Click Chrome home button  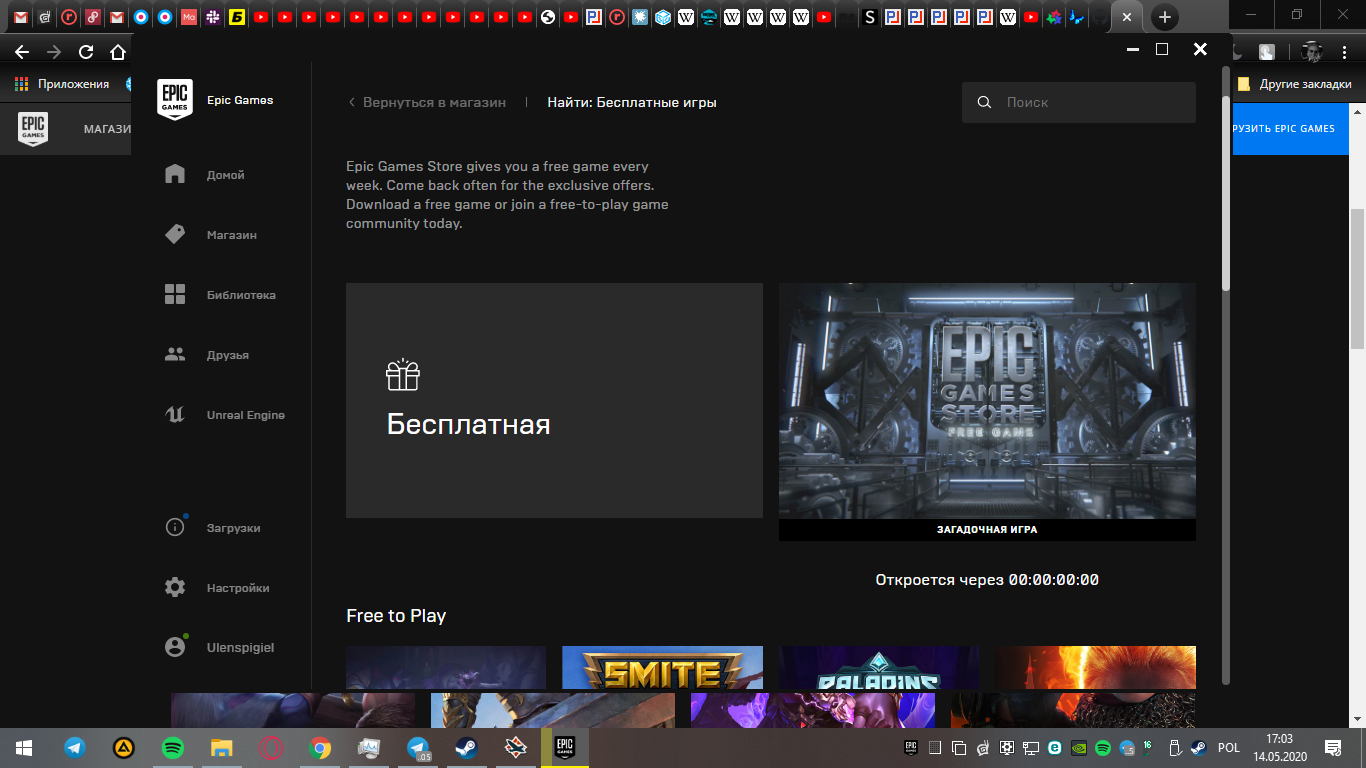coord(118,53)
